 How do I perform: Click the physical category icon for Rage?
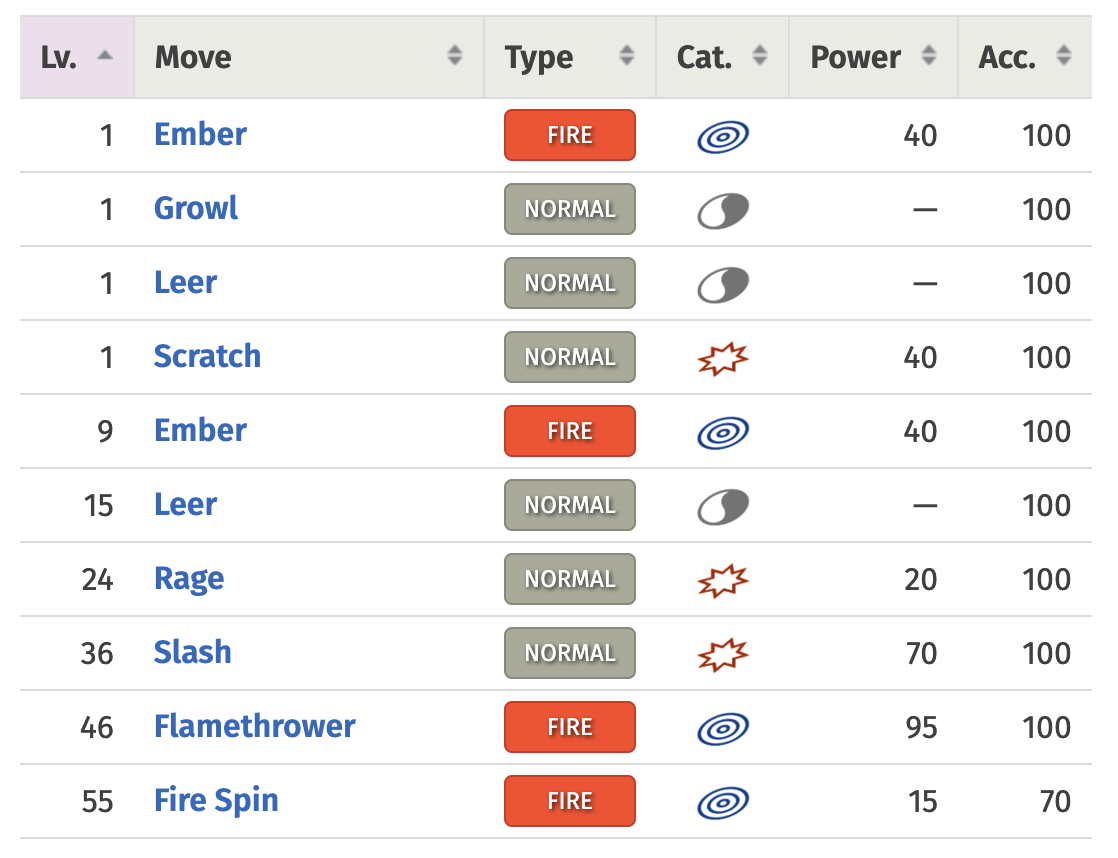[722, 579]
